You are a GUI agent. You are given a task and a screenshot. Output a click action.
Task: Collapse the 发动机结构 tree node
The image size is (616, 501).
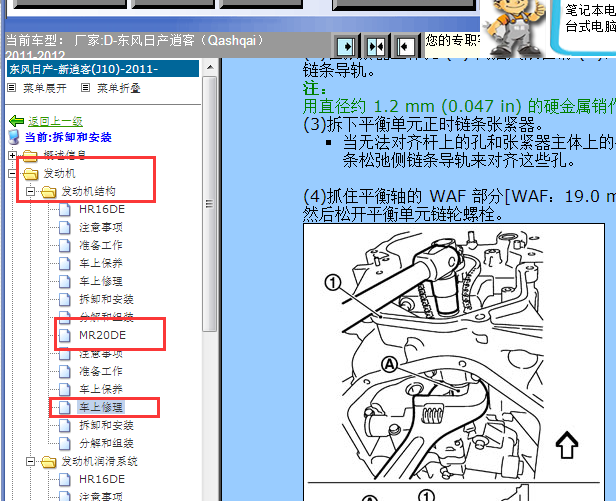[30, 191]
